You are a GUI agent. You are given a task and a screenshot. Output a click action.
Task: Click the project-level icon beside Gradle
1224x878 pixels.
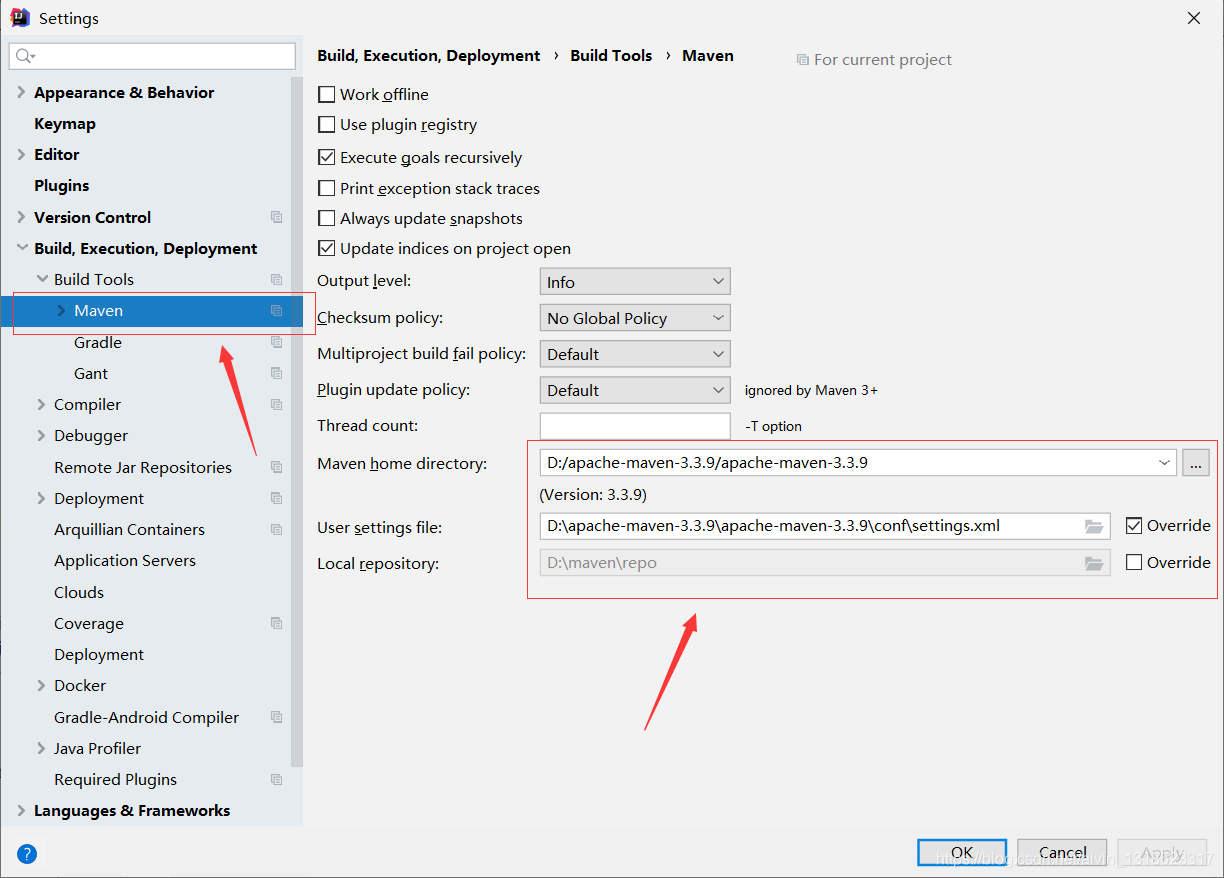pos(277,342)
